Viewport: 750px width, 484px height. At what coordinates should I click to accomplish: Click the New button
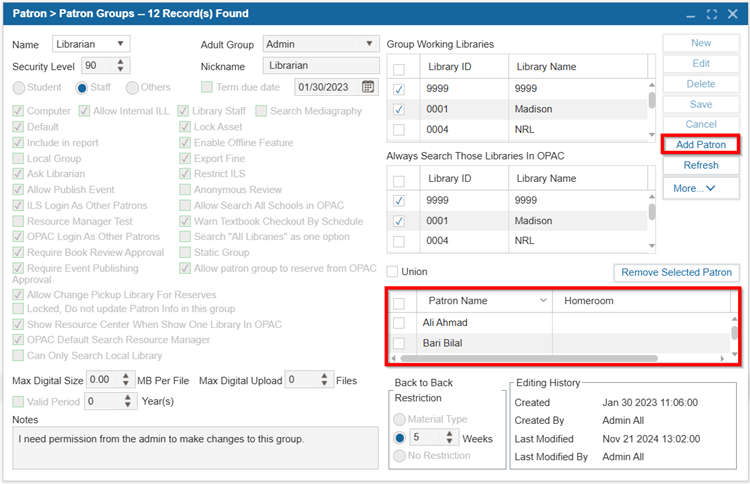pyautogui.click(x=701, y=43)
